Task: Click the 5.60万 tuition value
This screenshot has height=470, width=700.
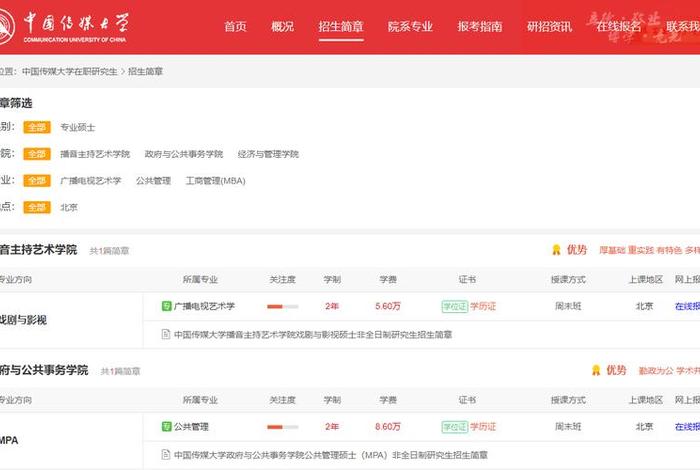Action: click(x=388, y=306)
